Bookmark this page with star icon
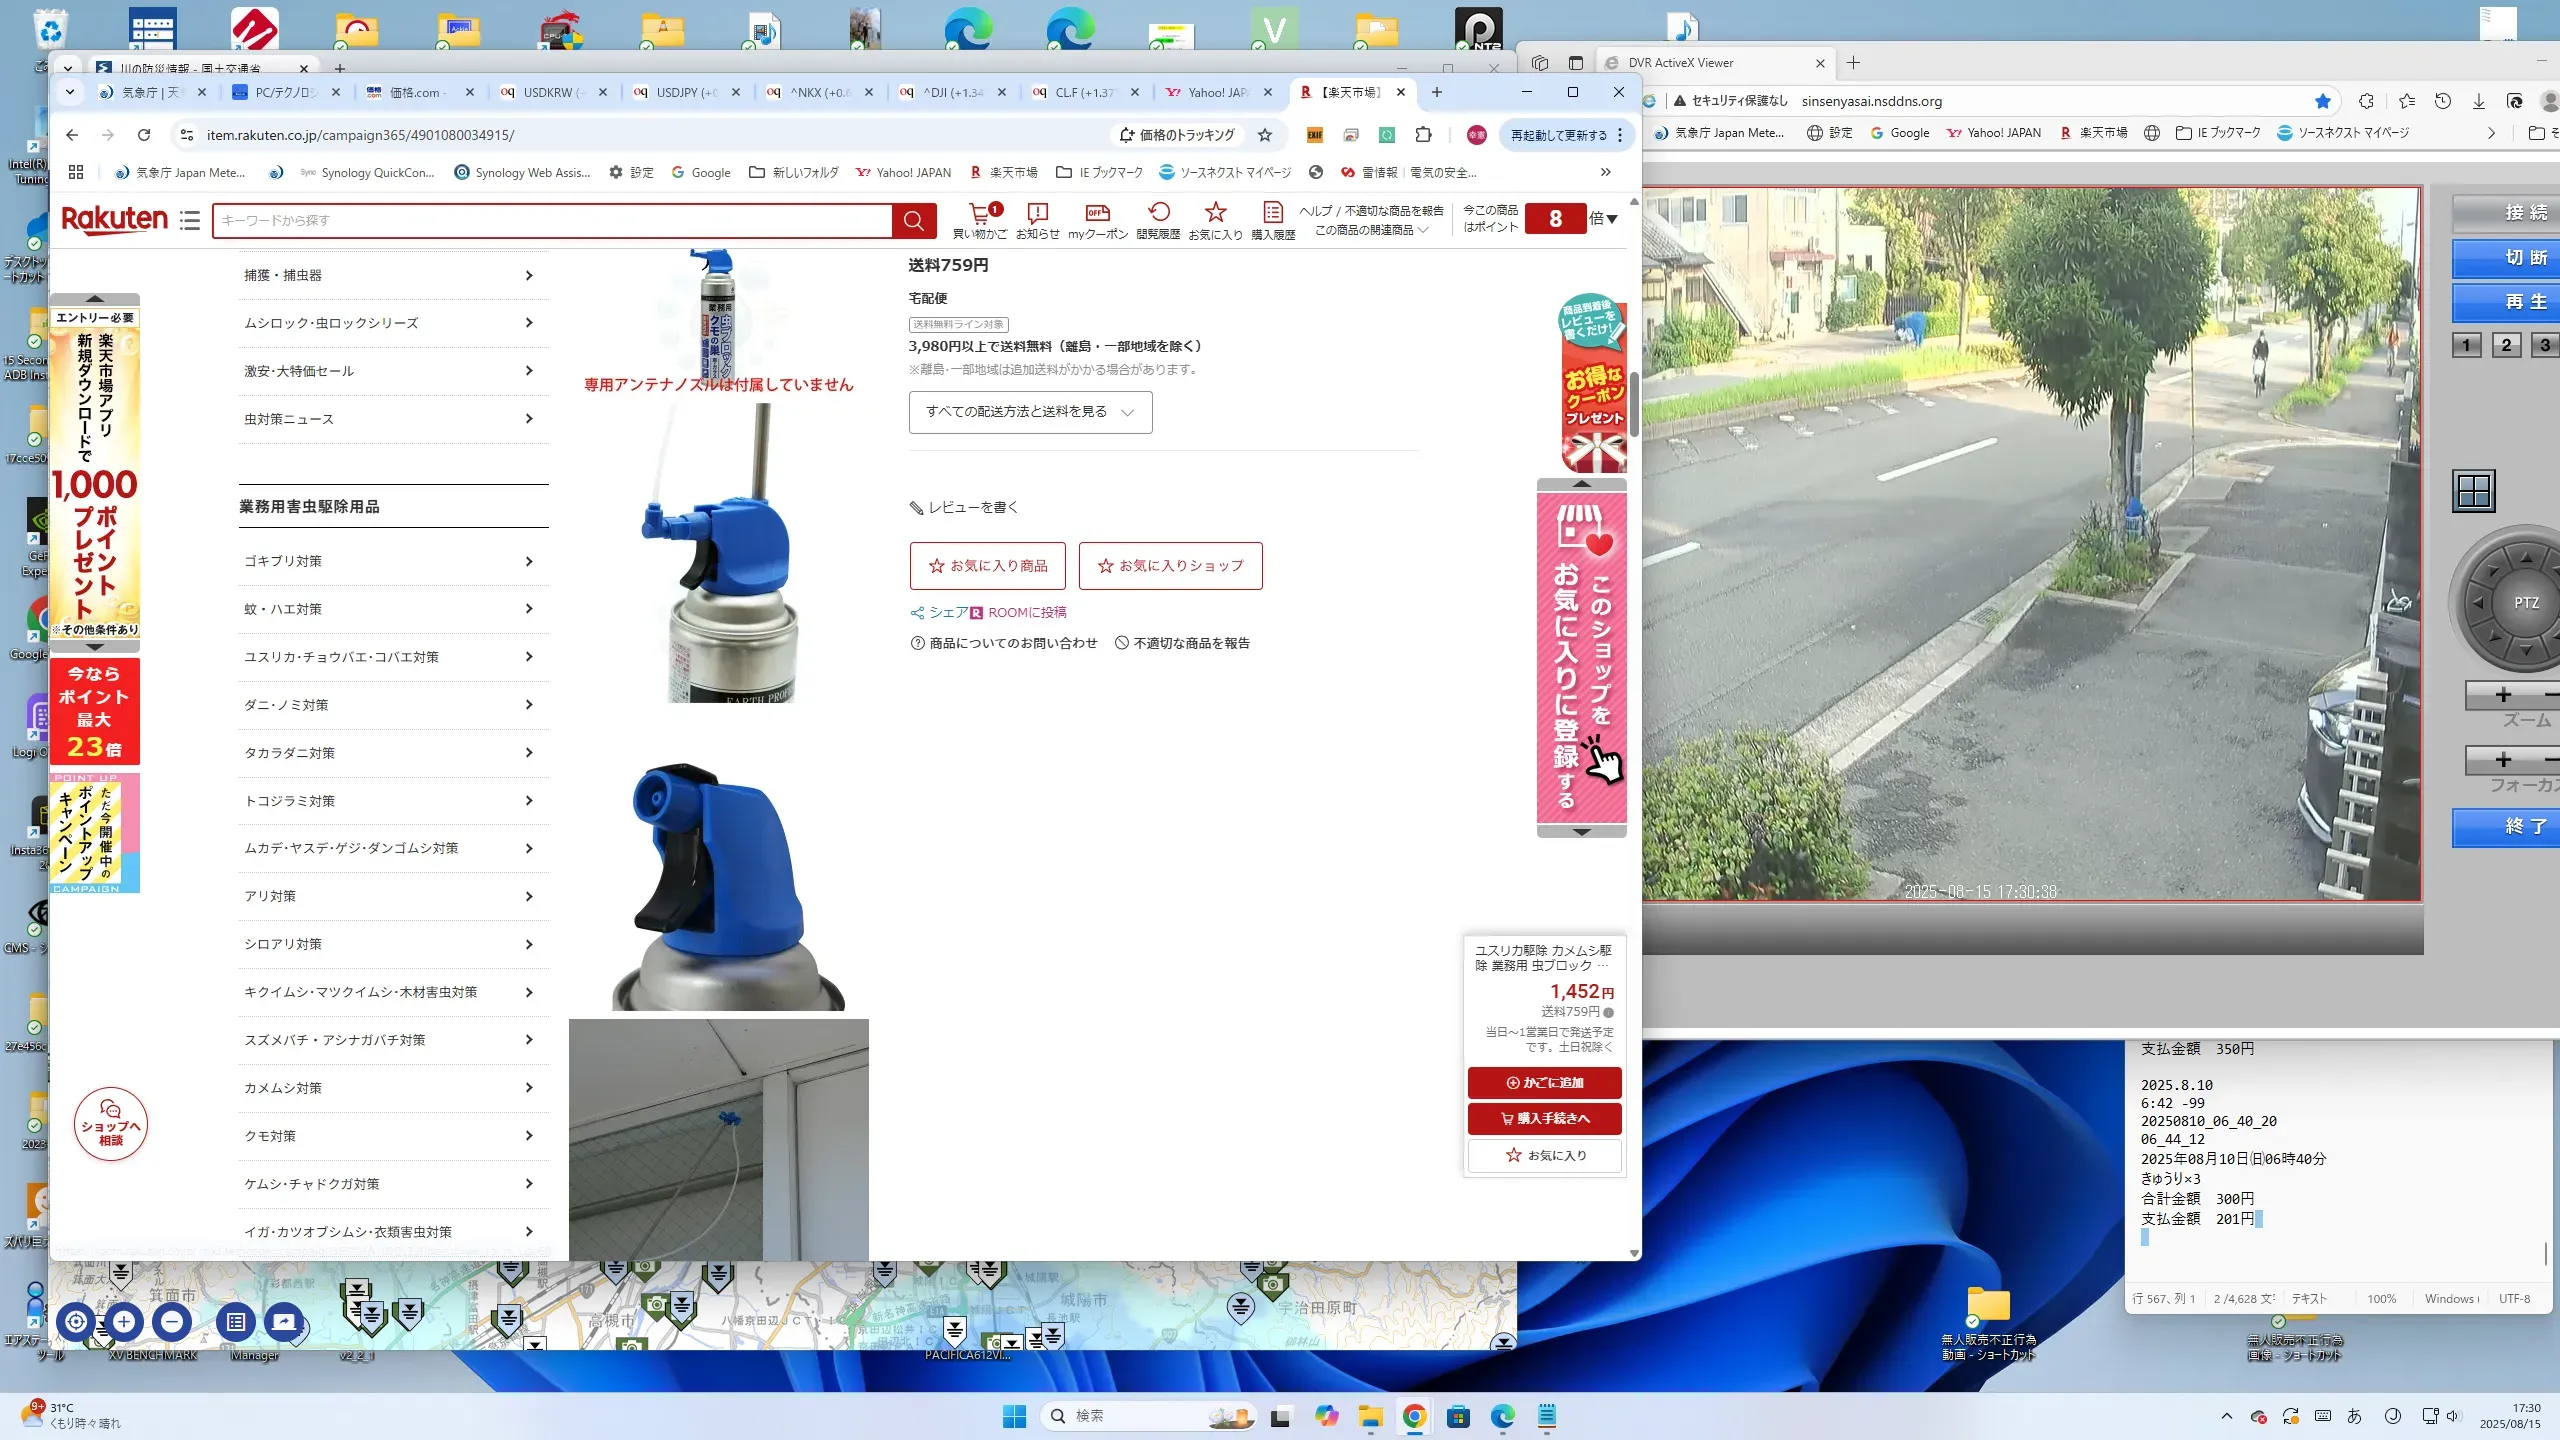Viewport: 2560px width, 1440px height. 1265,135
